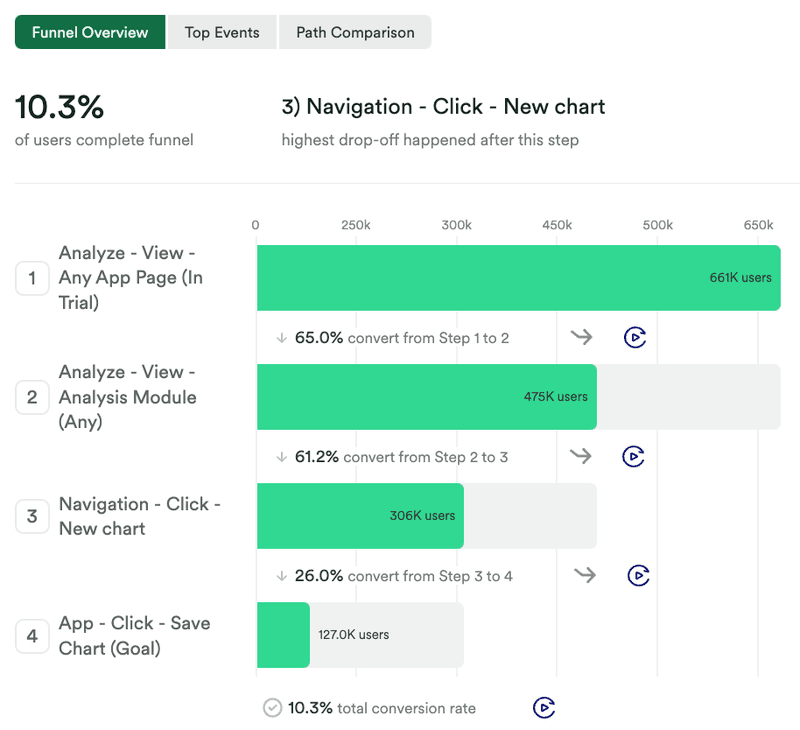
Task: Click replay icon beside total conversion rate
Action: tap(543, 708)
